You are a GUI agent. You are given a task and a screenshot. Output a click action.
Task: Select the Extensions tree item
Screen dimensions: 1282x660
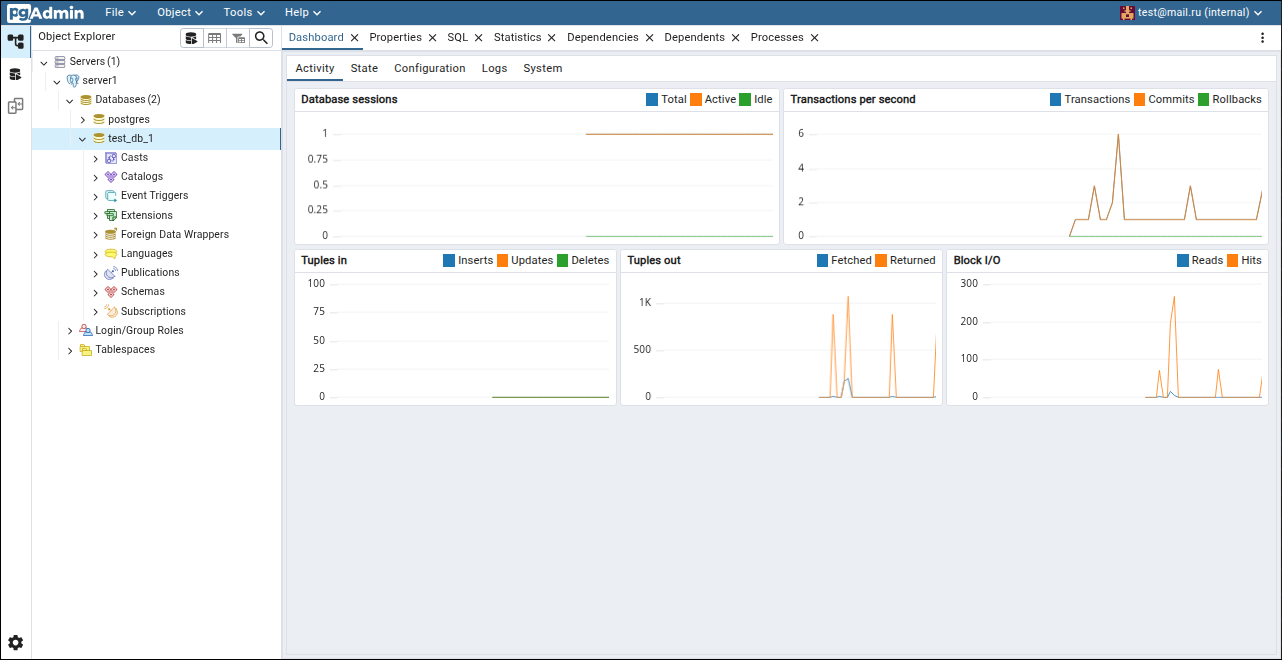(146, 215)
